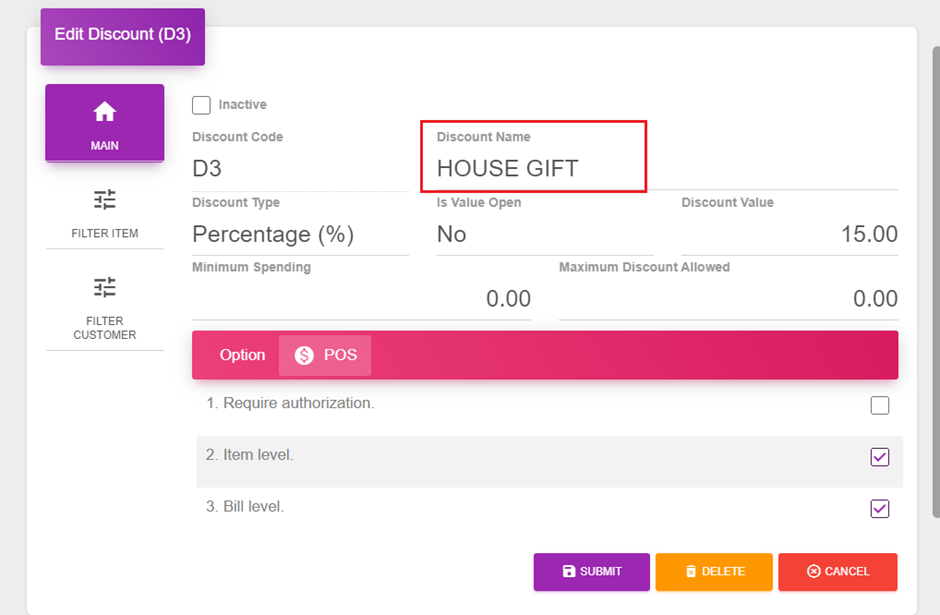This screenshot has height=615, width=940.
Task: Click the save icon on Submit button
Action: [569, 572]
